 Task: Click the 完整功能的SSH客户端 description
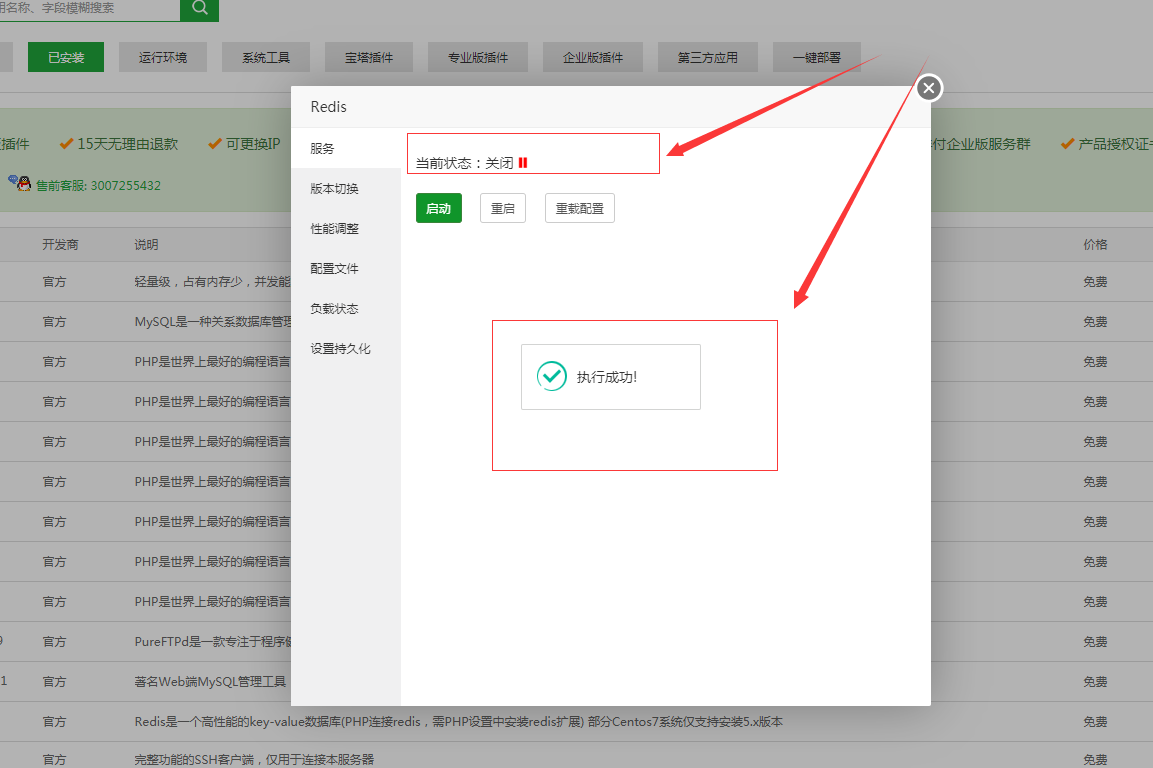(x=254, y=759)
